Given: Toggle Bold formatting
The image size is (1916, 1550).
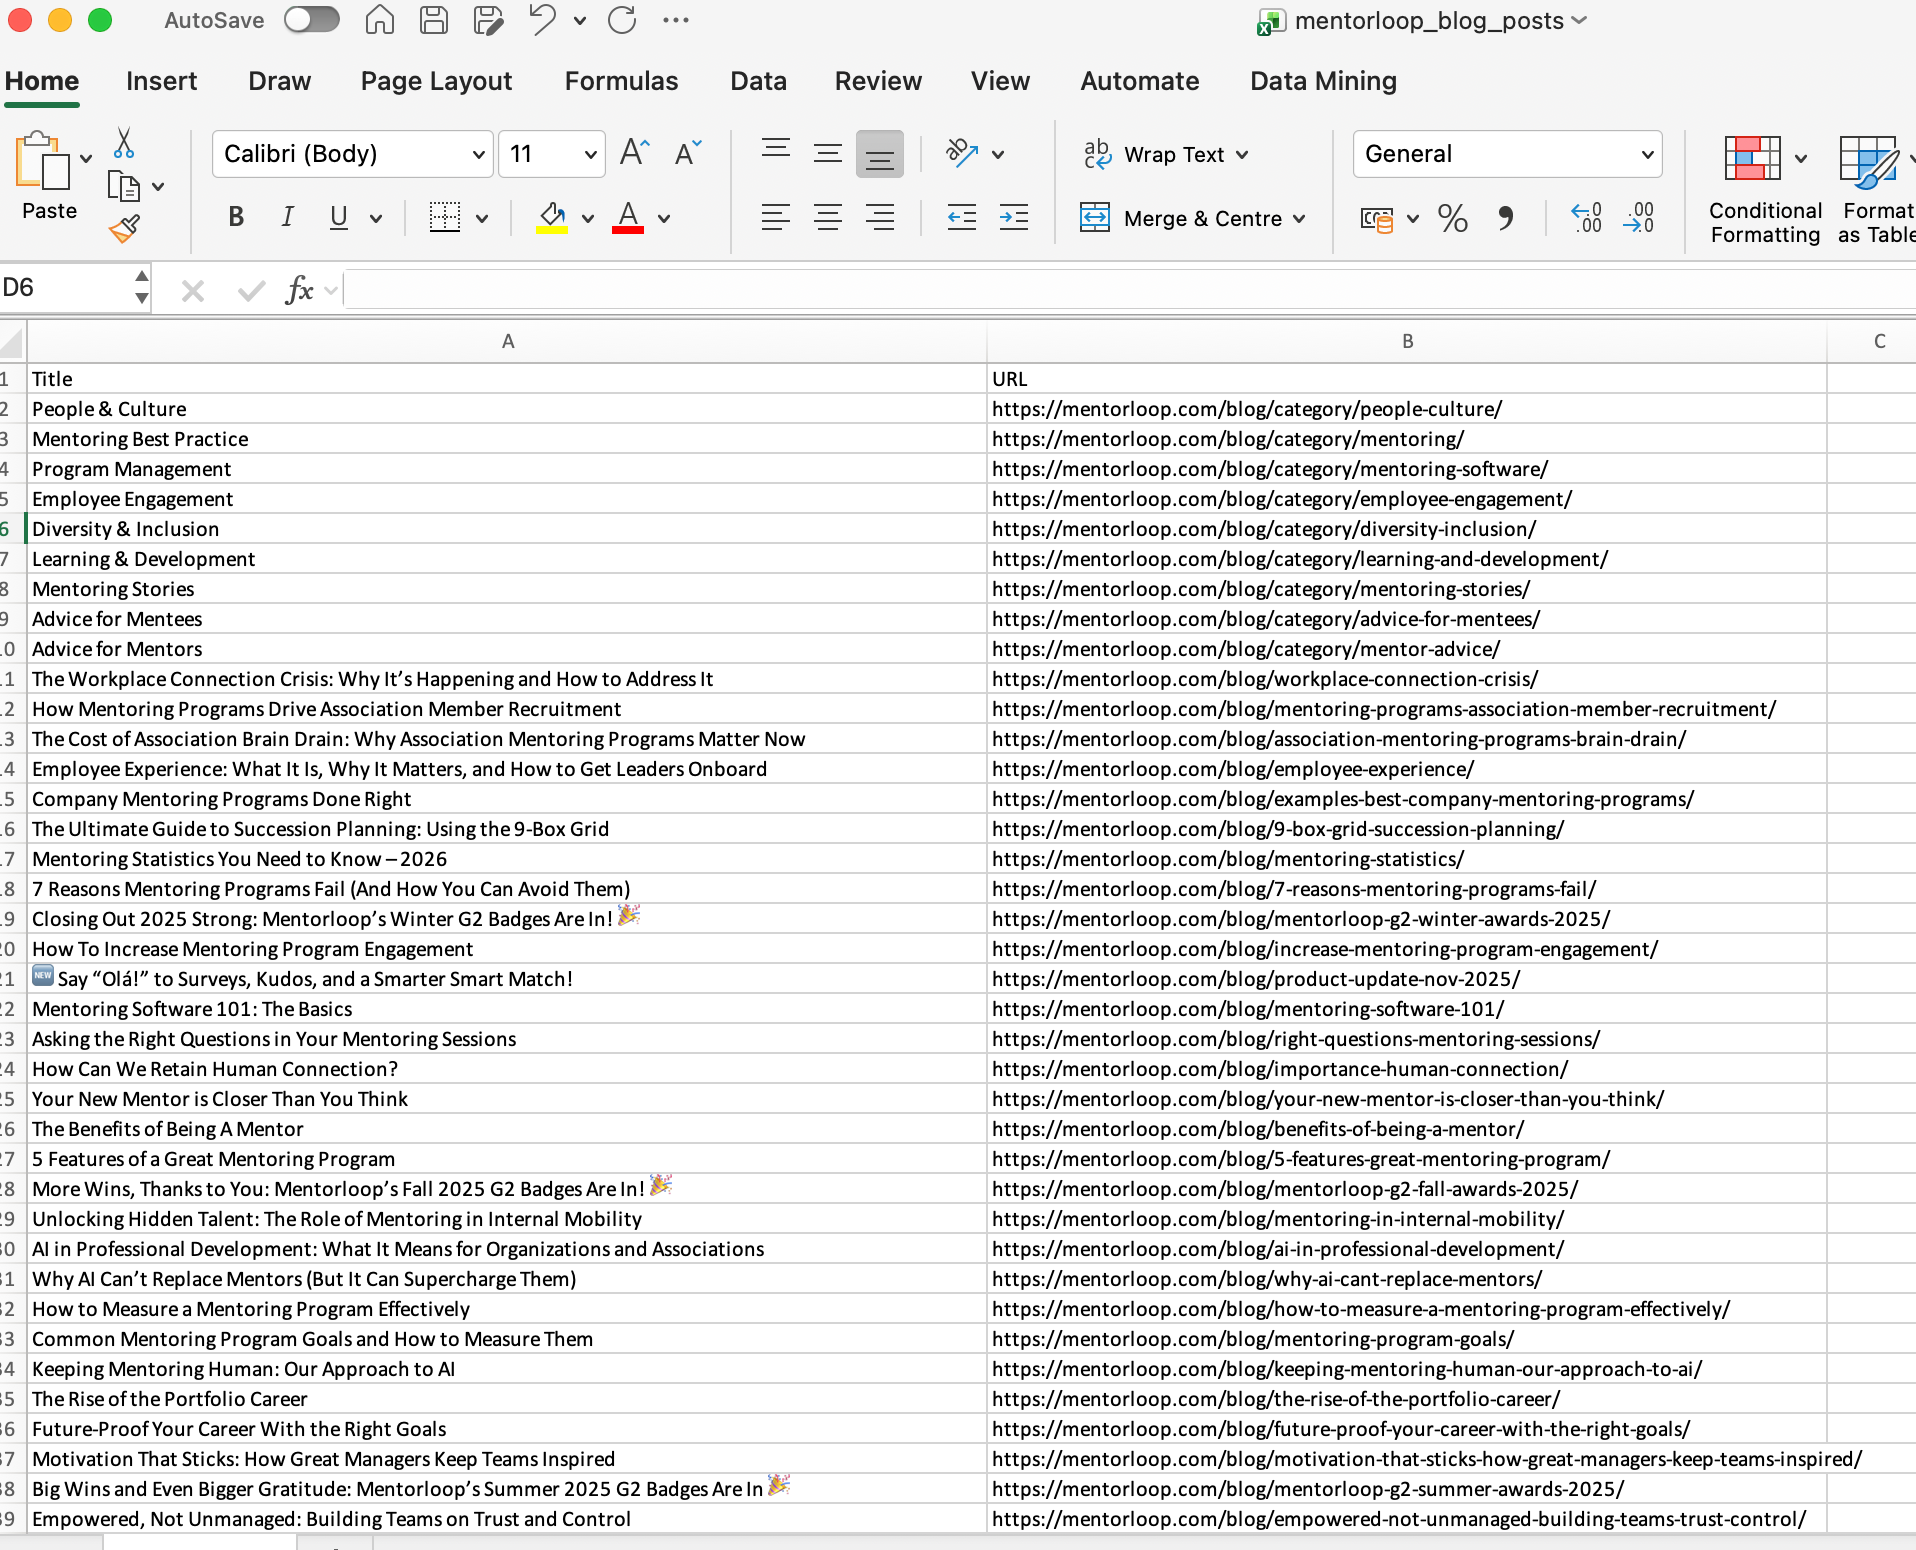Looking at the screenshot, I should [x=236, y=217].
